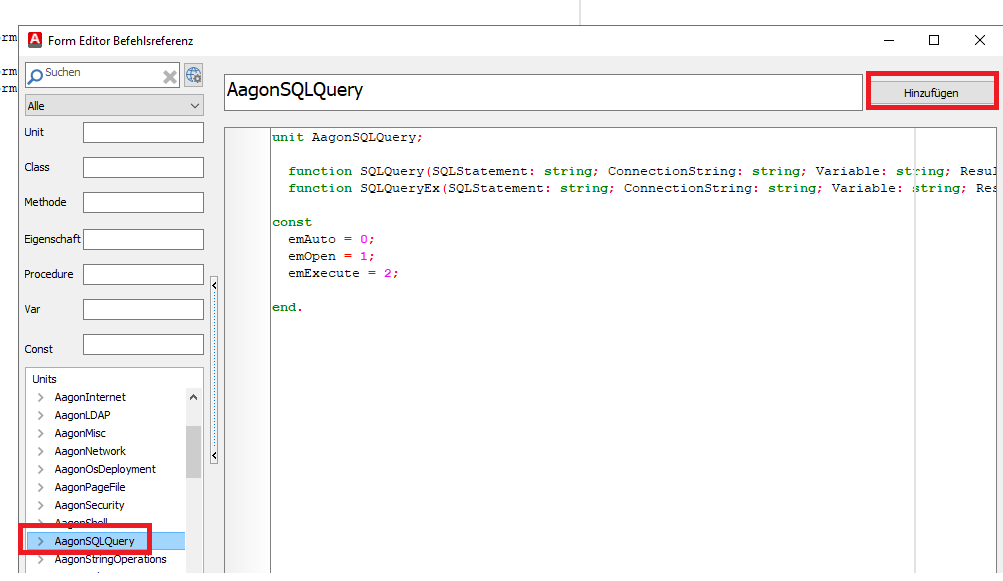Screen dimensions: 1003x581
Task: Collapse the left panel using the splitter arrow
Action: tap(214, 285)
